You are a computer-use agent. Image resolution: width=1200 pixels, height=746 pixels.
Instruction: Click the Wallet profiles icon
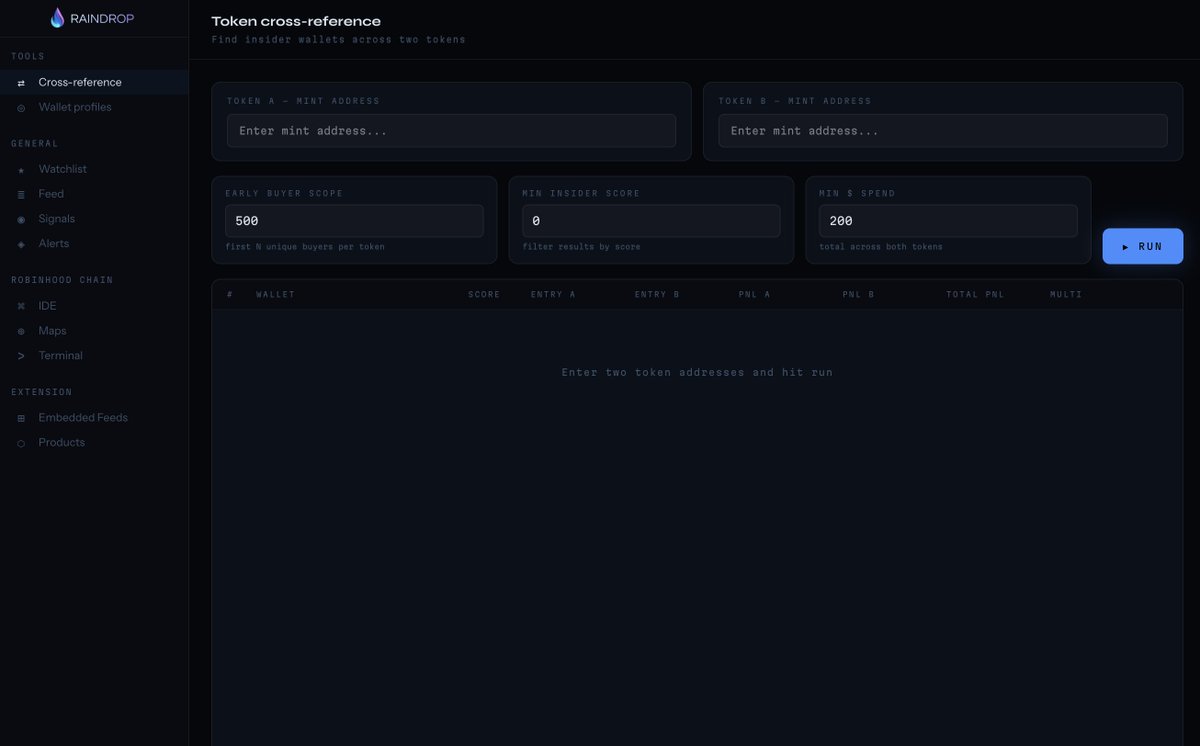tap(21, 108)
